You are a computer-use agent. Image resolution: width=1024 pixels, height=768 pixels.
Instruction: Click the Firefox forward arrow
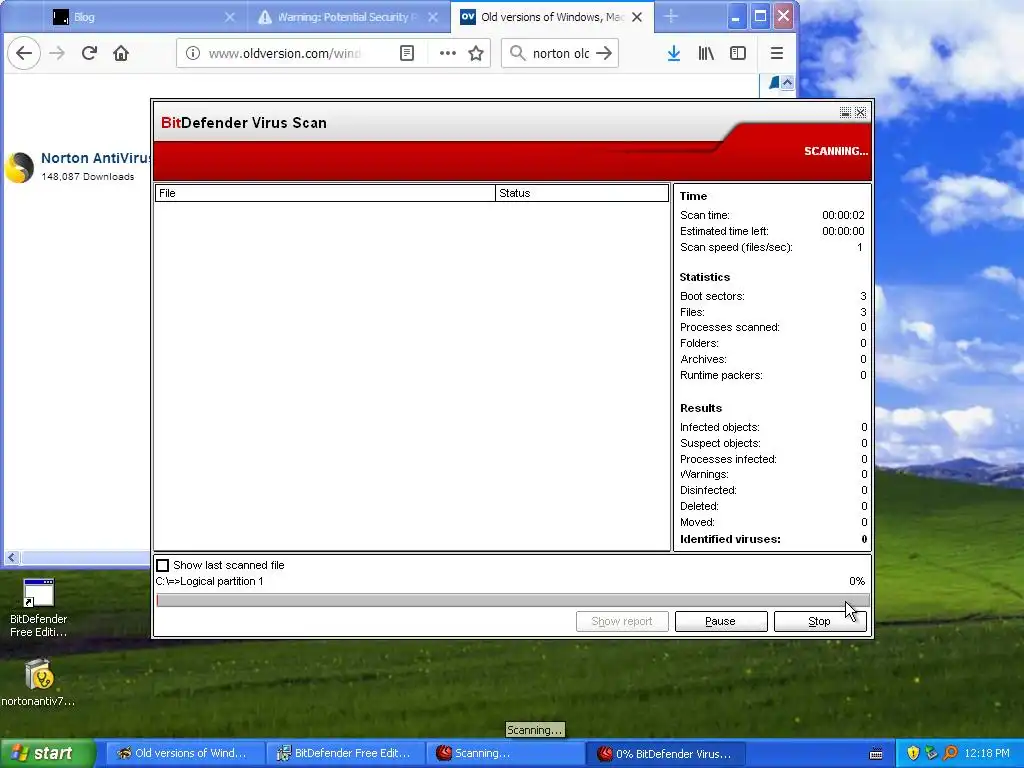click(57, 54)
